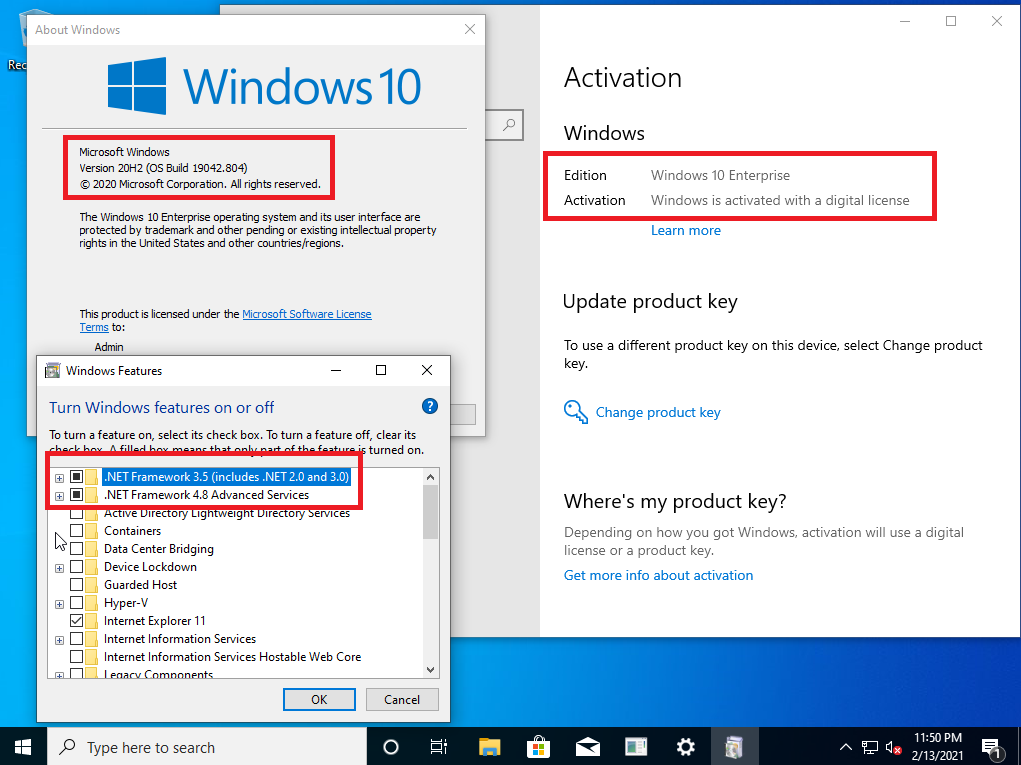Click Cancel in Windows Features
Image resolution: width=1021 pixels, height=765 pixels.
point(402,699)
